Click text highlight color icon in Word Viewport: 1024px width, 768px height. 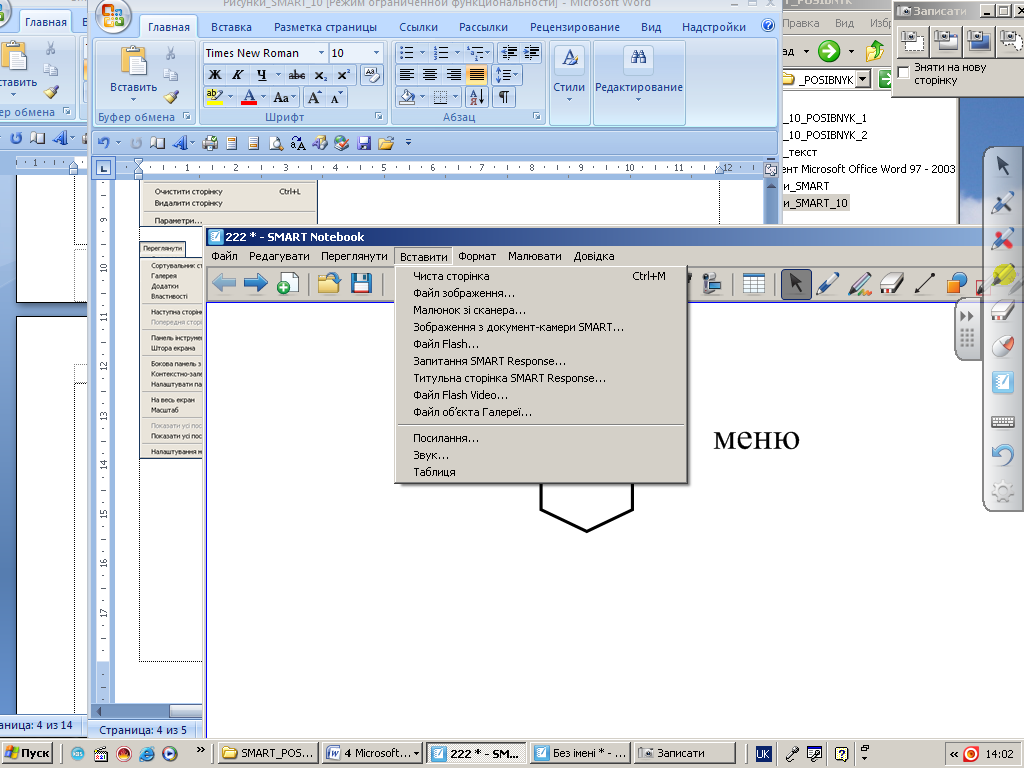coord(214,97)
